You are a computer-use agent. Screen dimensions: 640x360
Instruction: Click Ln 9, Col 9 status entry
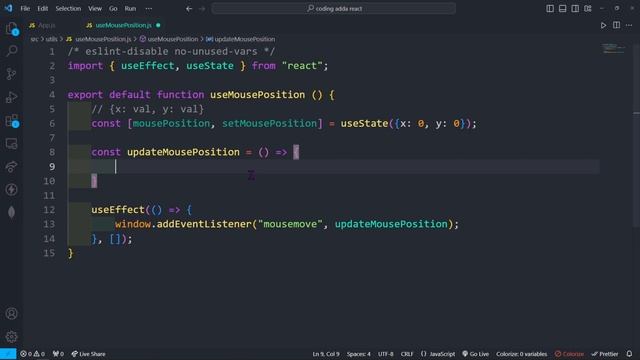point(326,354)
